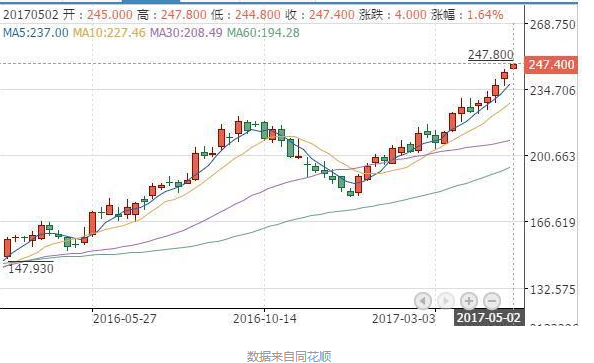
Task: Click the low price 244.800 value
Action: coord(258,15)
